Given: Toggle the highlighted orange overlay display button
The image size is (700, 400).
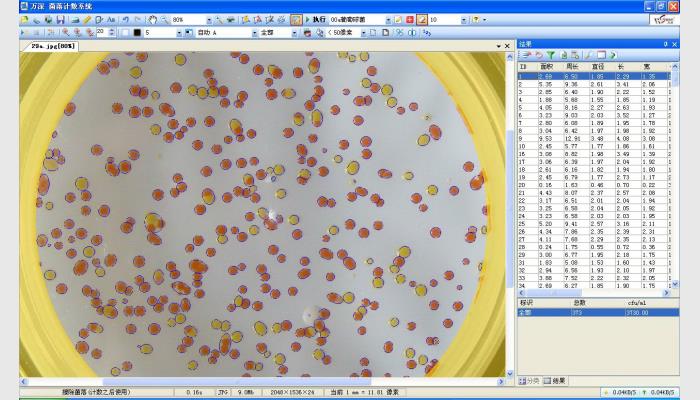Looking at the screenshot, I should (296, 19).
